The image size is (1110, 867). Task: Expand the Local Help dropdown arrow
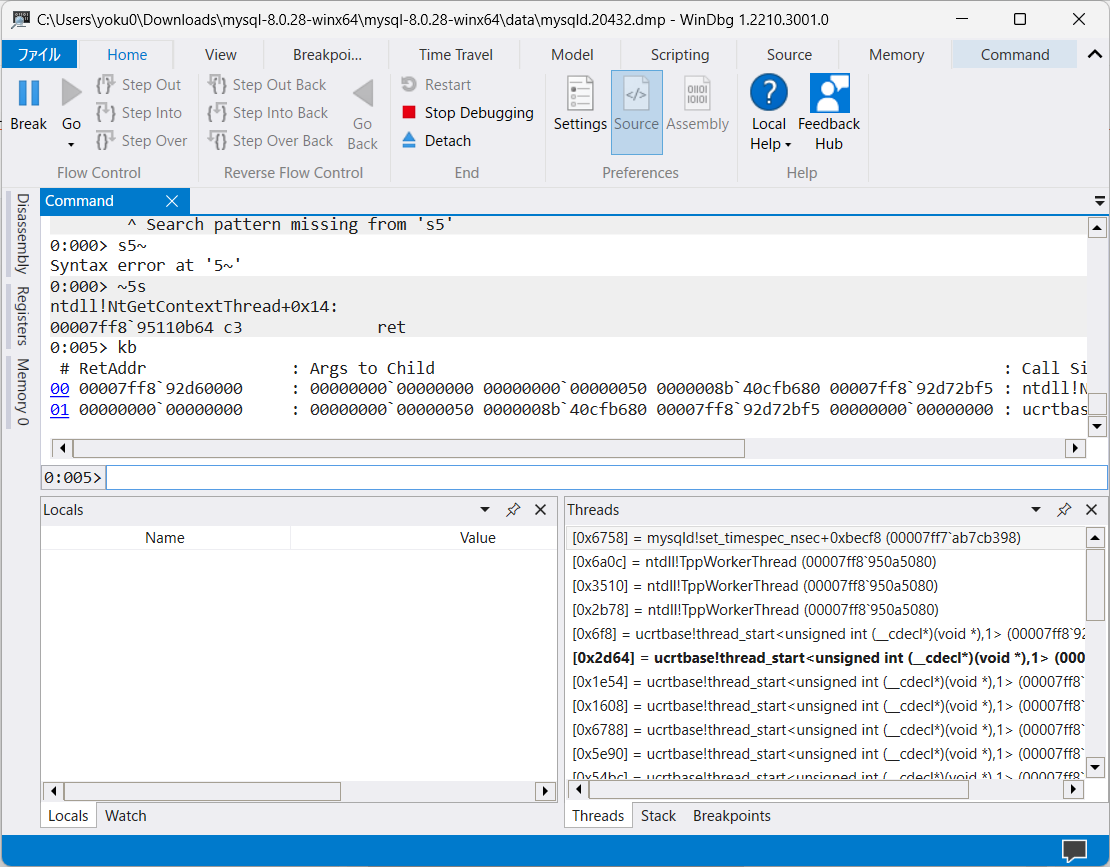(x=788, y=145)
